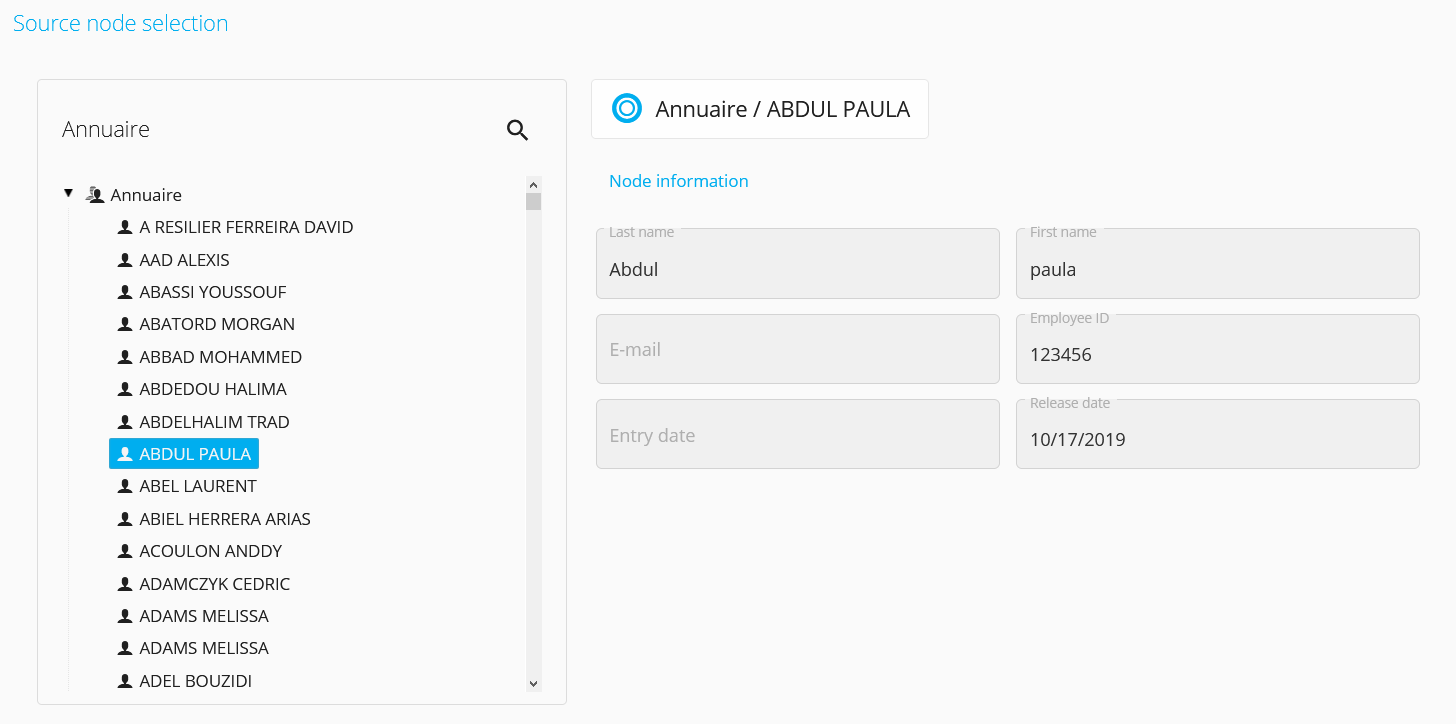Click the tree scrollbar down arrow
This screenshot has width=1456, height=724.
point(533,684)
